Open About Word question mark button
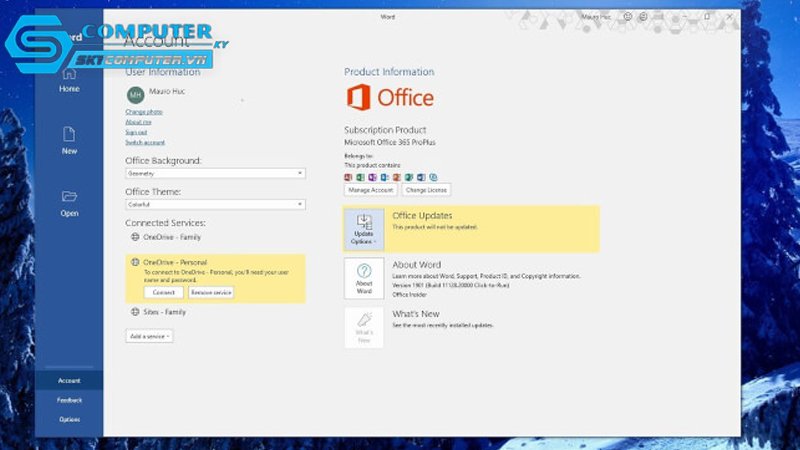 point(364,278)
